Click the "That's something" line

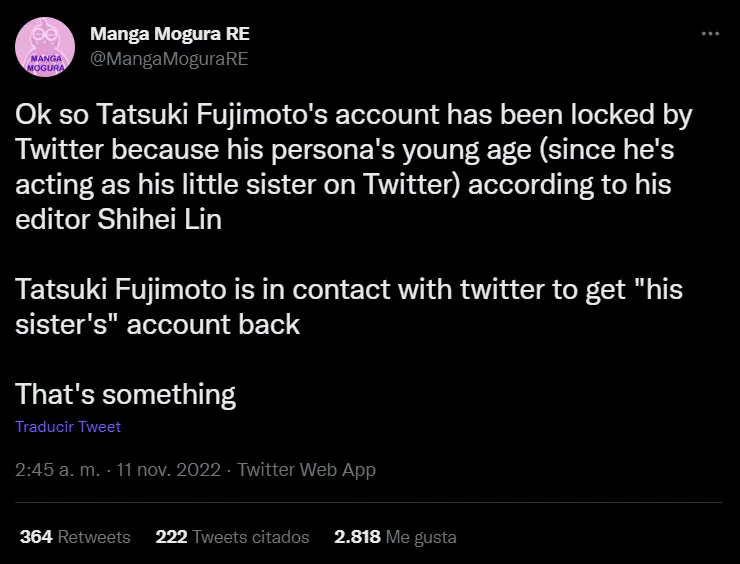tap(125, 394)
